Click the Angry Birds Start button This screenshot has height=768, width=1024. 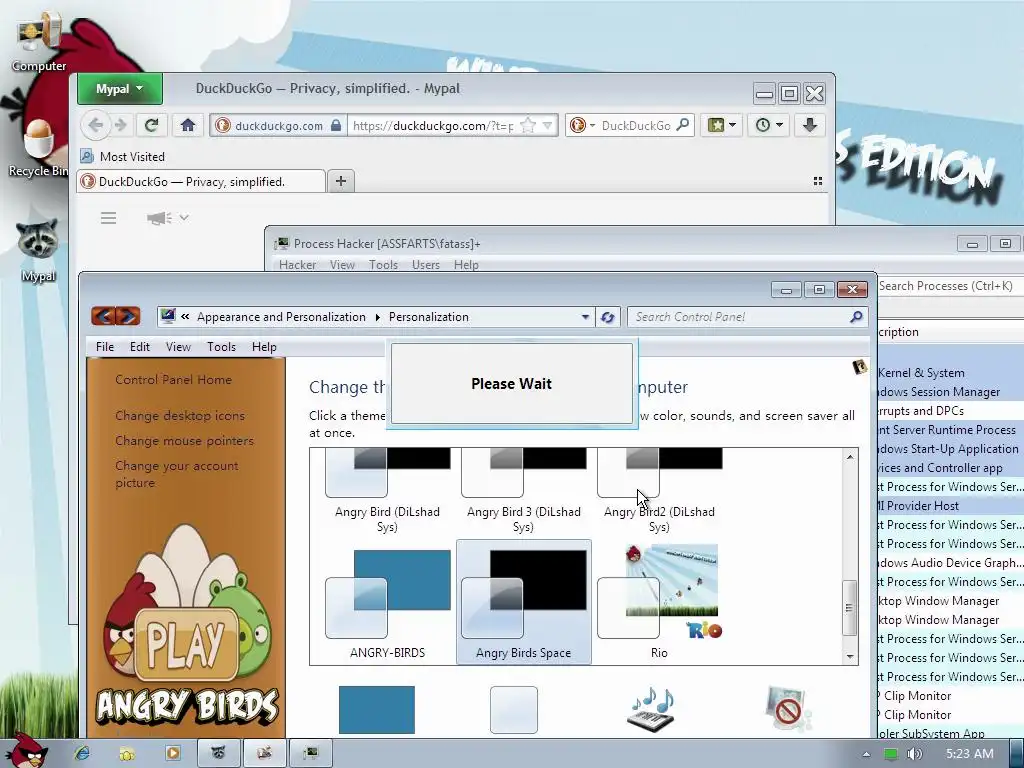(x=26, y=751)
